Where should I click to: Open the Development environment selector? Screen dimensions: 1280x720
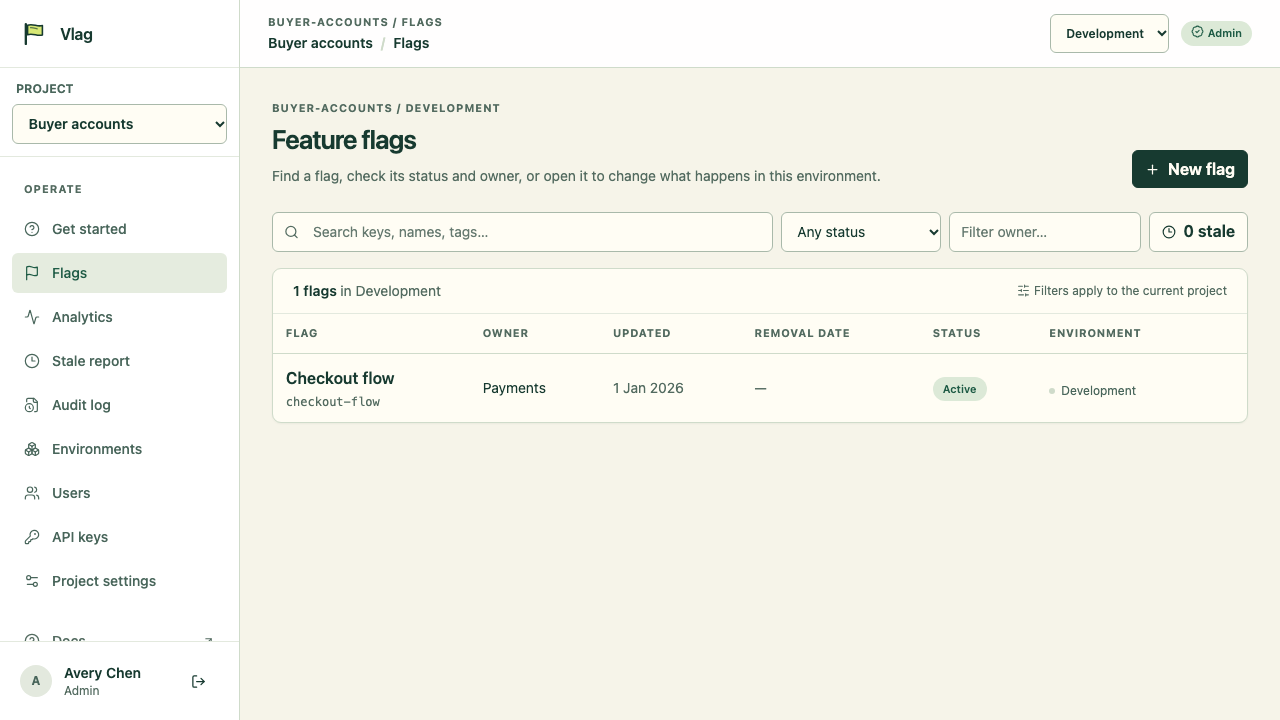1109,33
